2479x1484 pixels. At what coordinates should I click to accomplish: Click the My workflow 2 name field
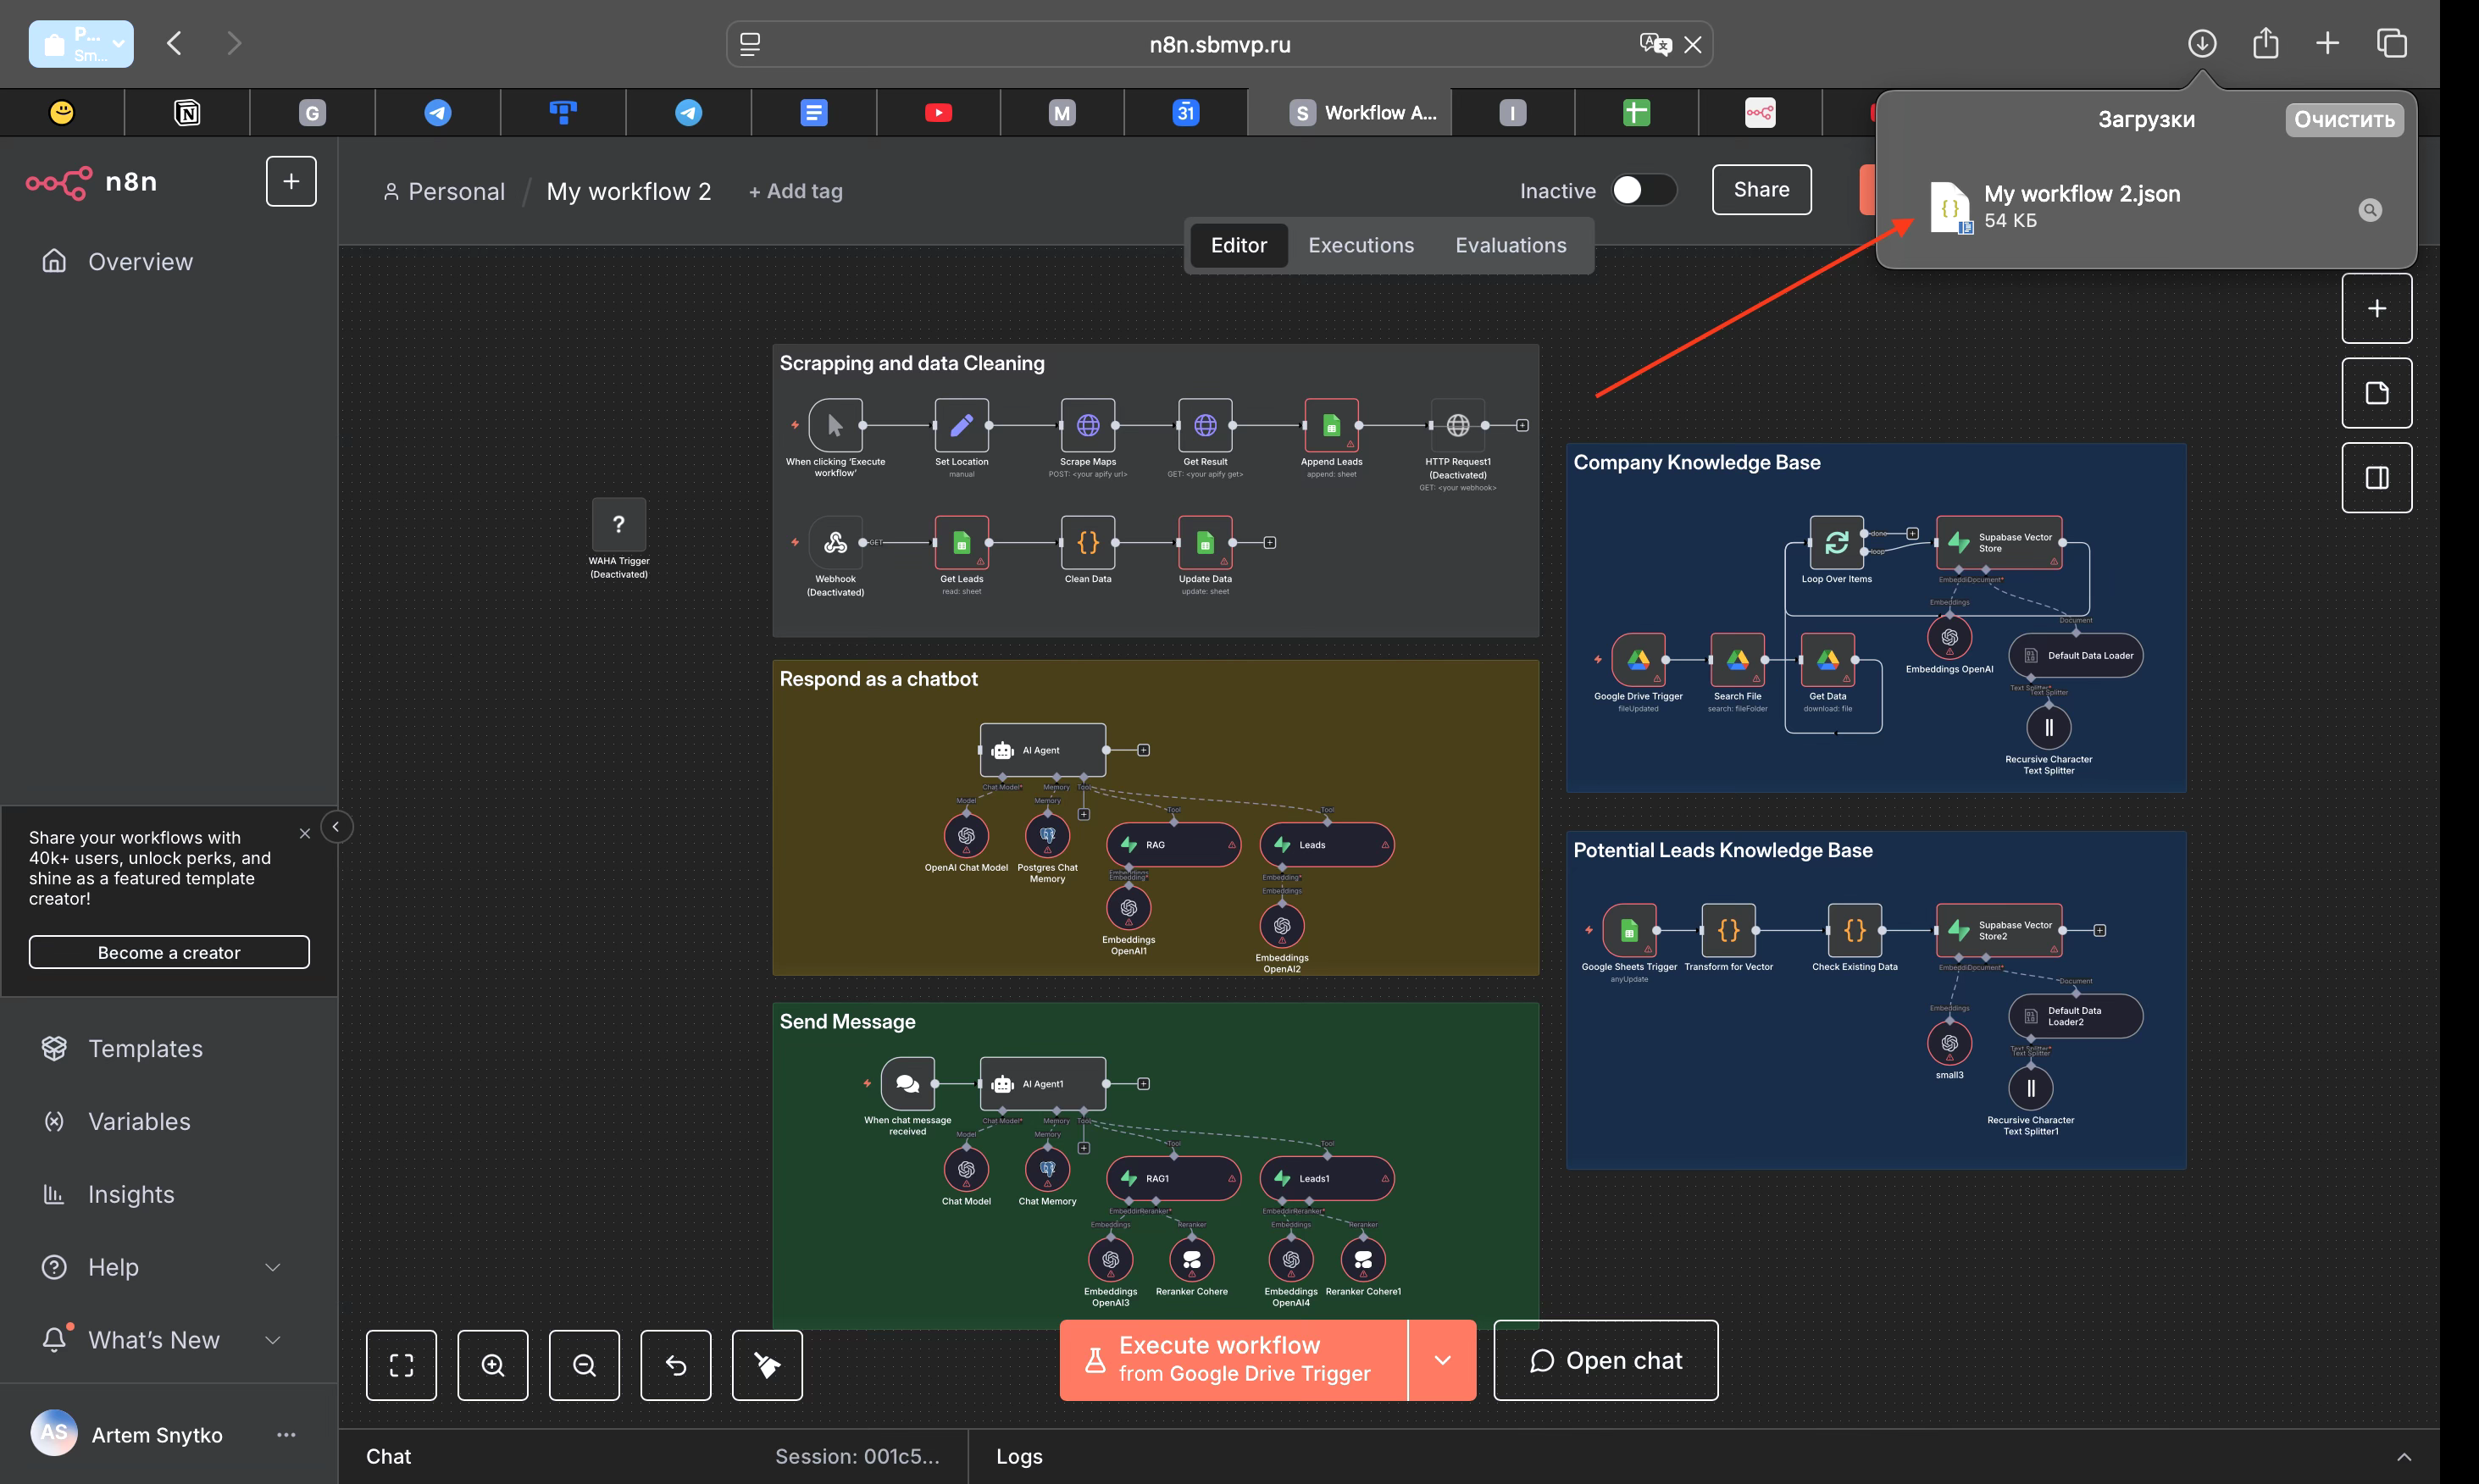[x=628, y=191]
